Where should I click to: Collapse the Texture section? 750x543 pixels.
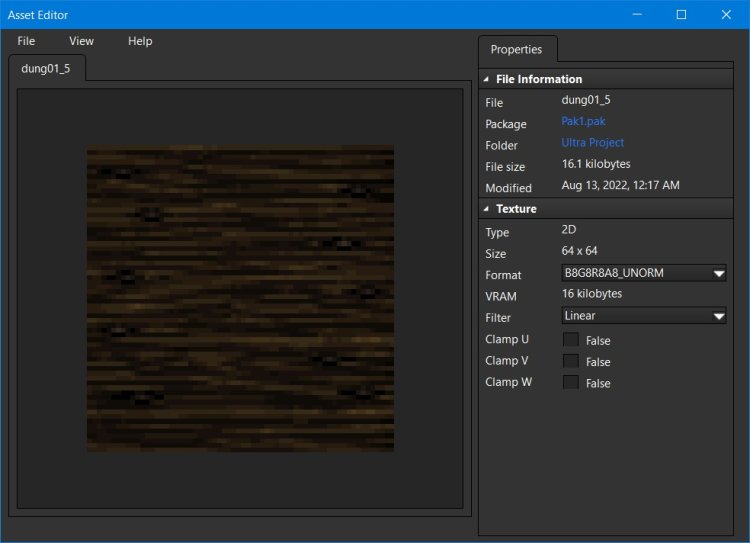487,209
